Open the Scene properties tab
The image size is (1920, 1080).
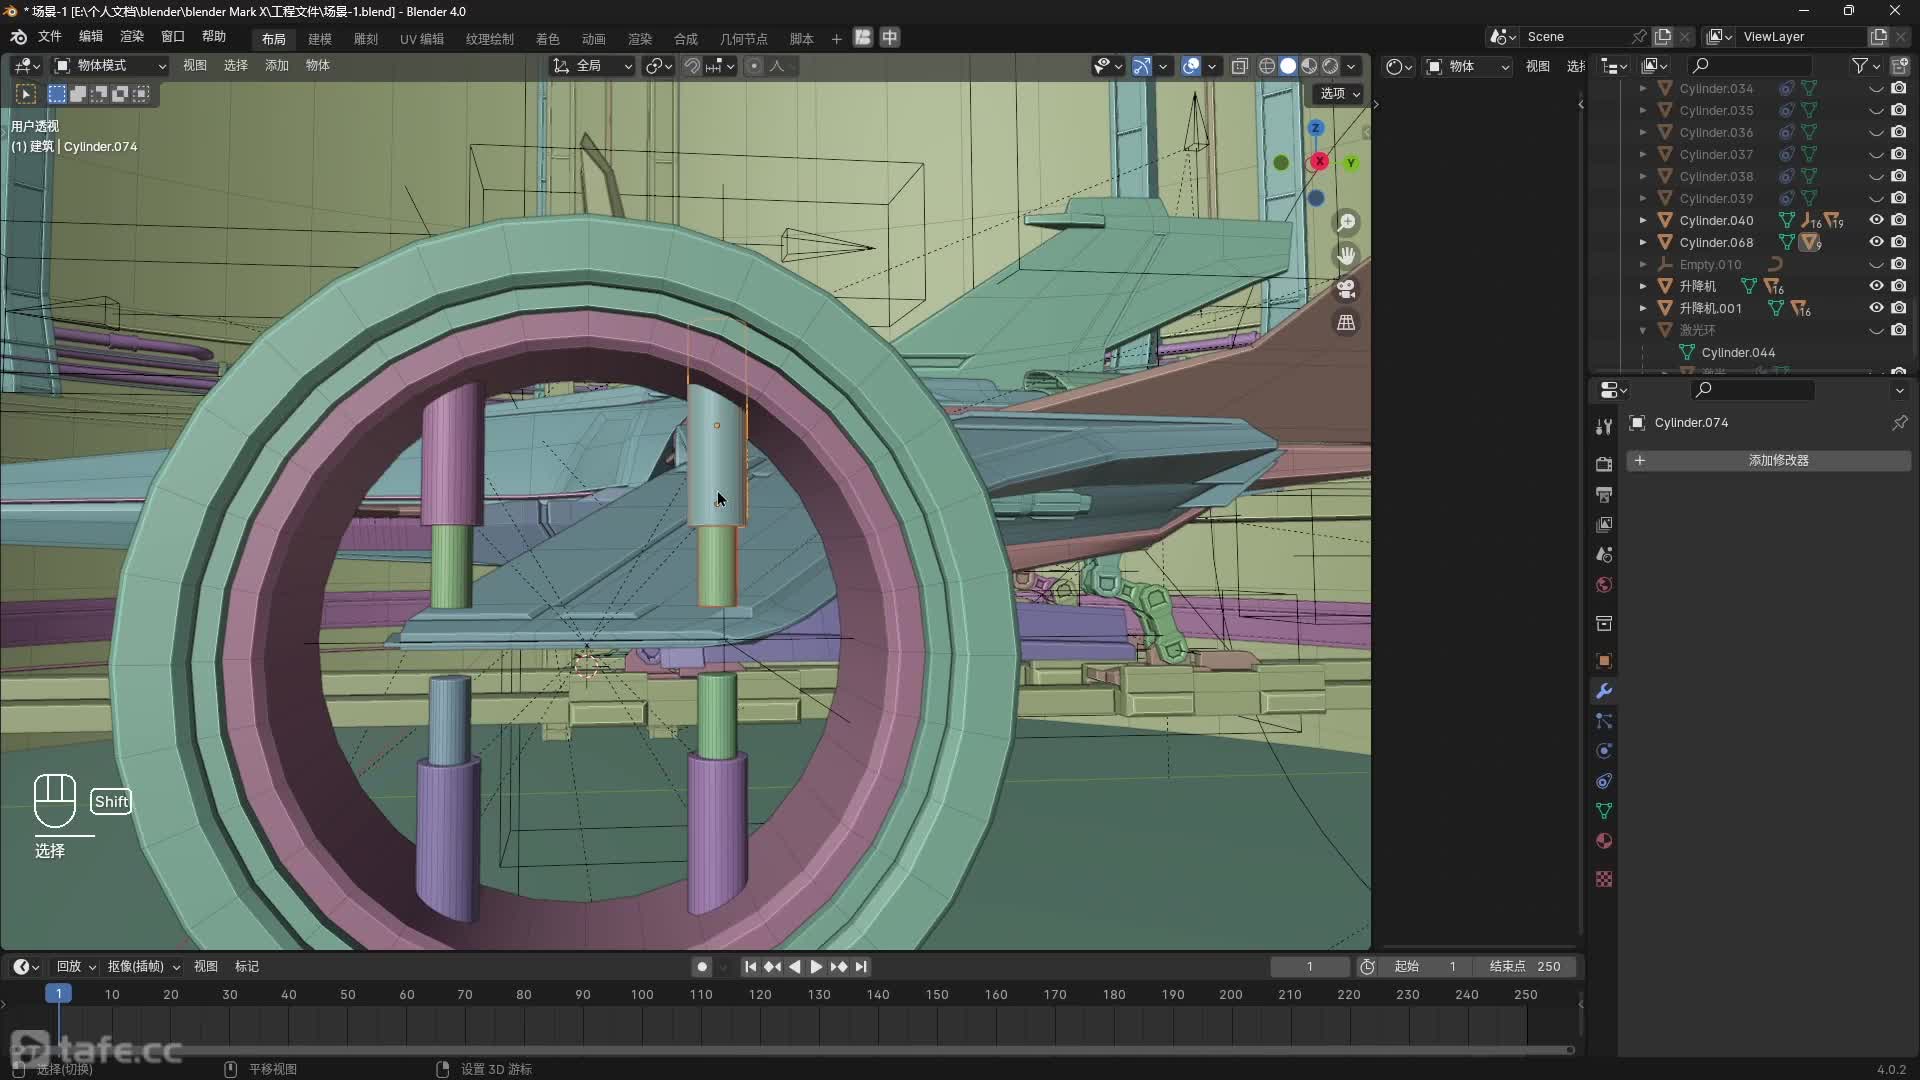point(1604,554)
